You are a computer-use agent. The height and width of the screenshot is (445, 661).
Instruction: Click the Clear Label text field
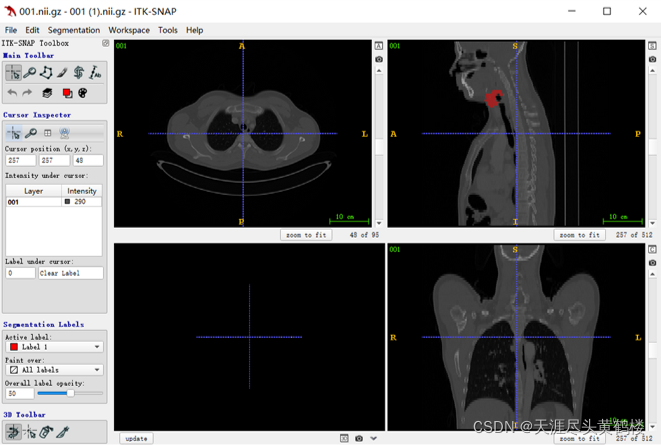pos(71,273)
